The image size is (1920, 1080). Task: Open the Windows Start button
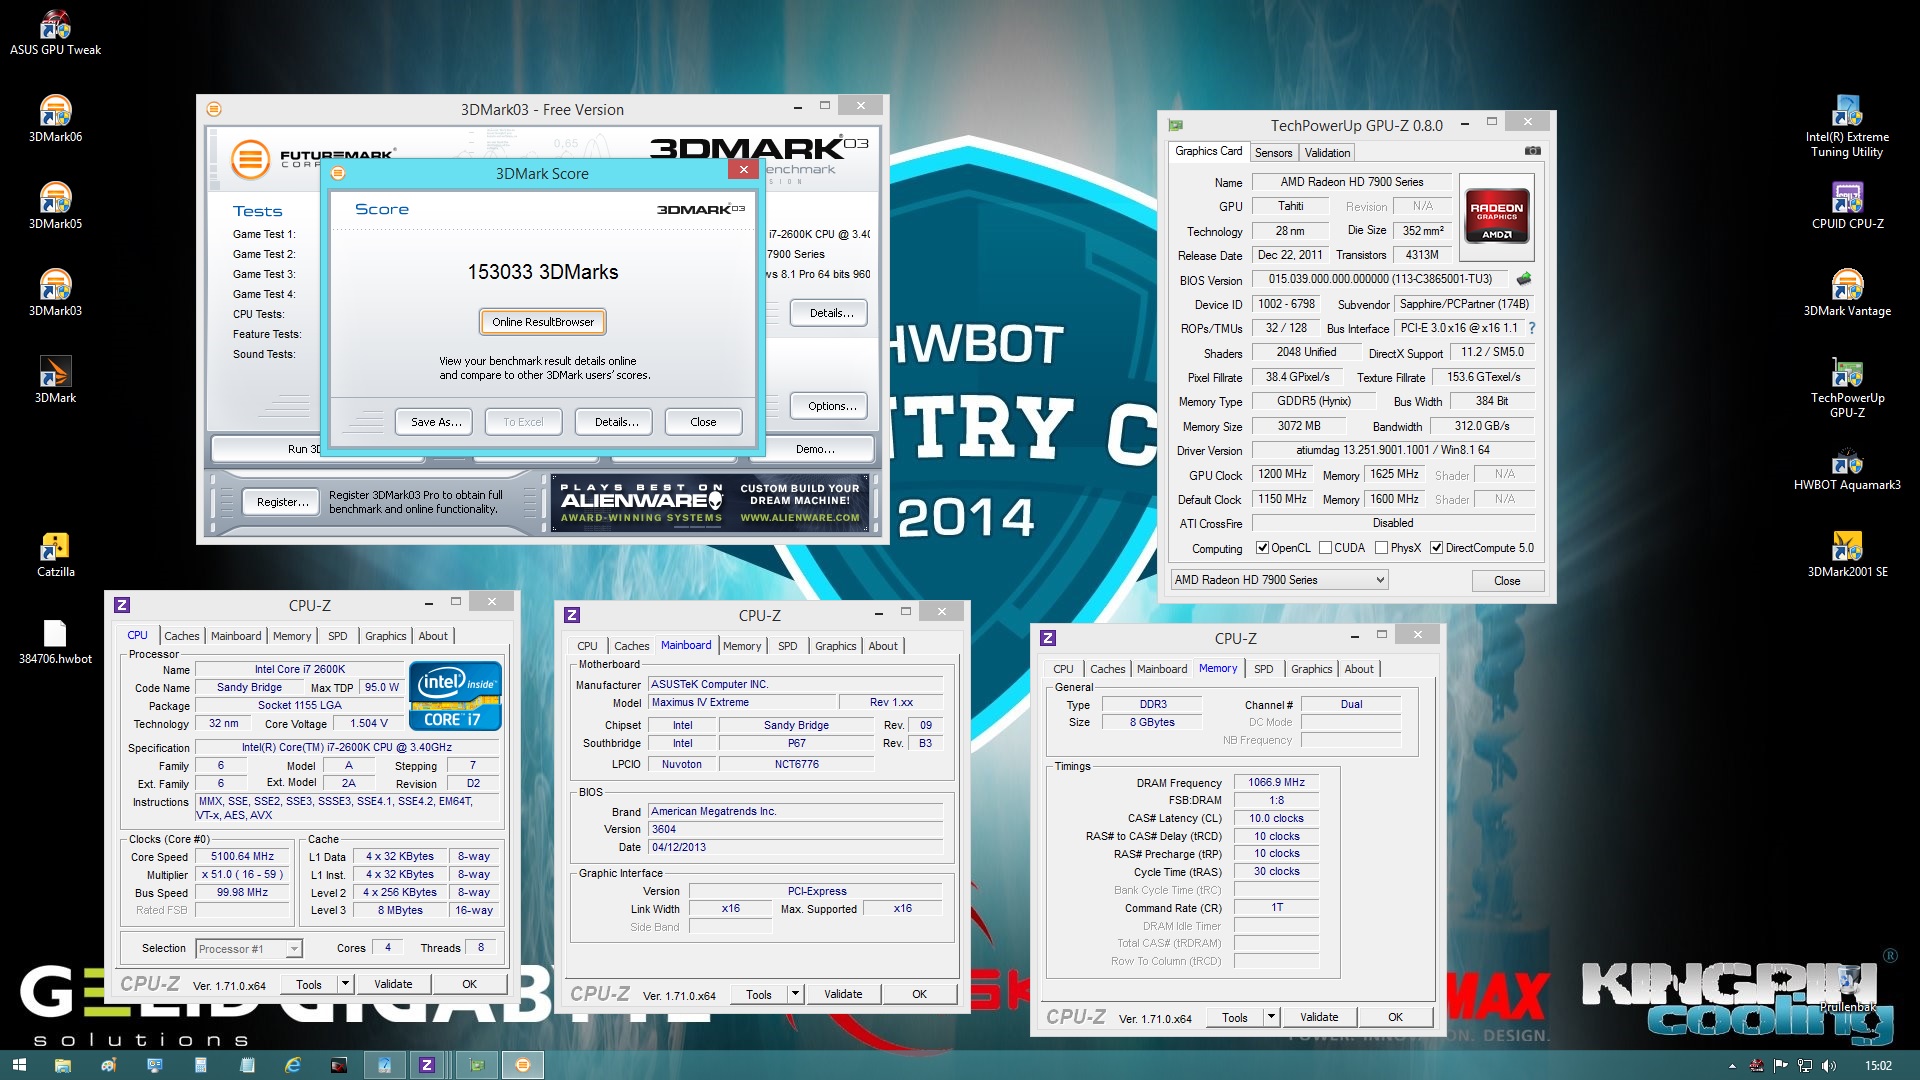coord(18,1065)
